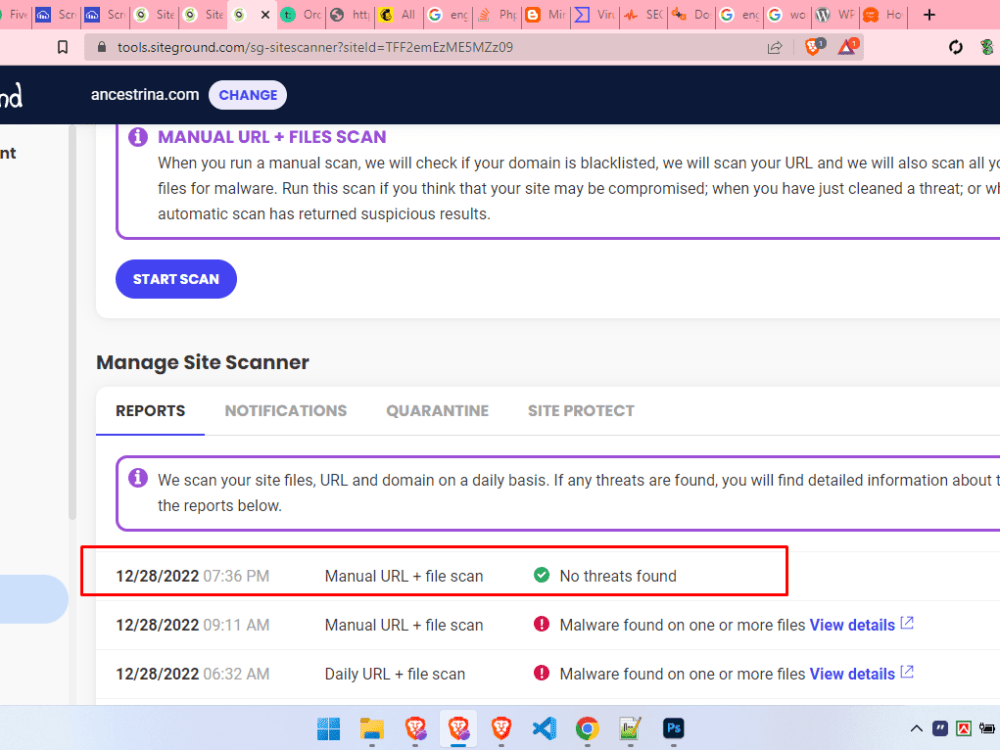This screenshot has width=1000, height=750.
Task: Click the Manage Site Scanner heading
Action: (x=203, y=362)
